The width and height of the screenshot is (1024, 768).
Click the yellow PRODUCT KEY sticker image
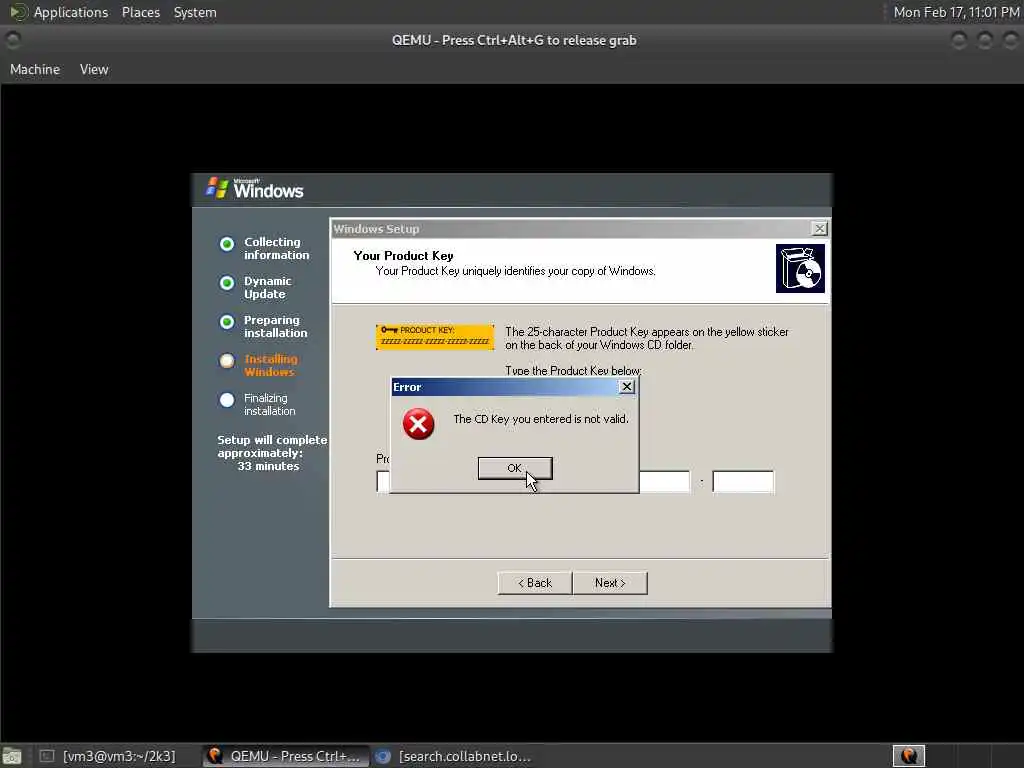(435, 337)
